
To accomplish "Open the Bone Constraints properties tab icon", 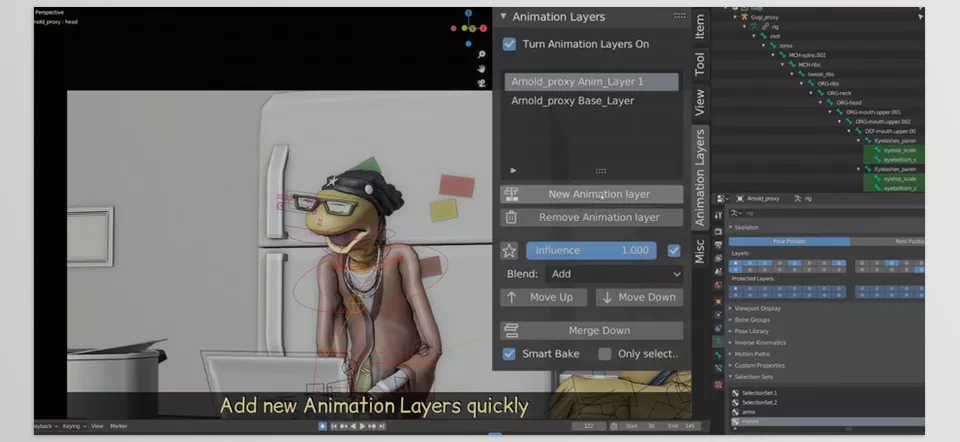I will click(x=718, y=369).
